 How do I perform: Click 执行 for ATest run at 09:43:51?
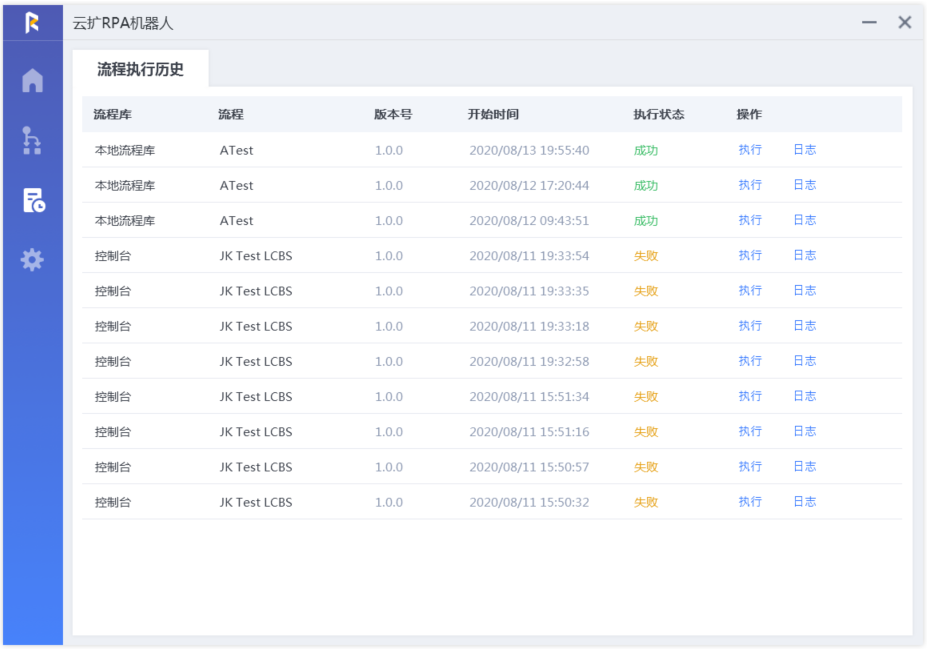coord(750,220)
